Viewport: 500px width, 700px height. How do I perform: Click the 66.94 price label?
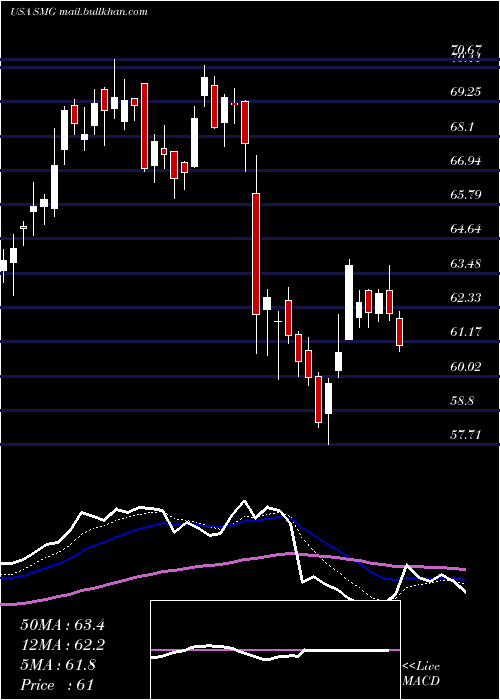tap(466, 161)
